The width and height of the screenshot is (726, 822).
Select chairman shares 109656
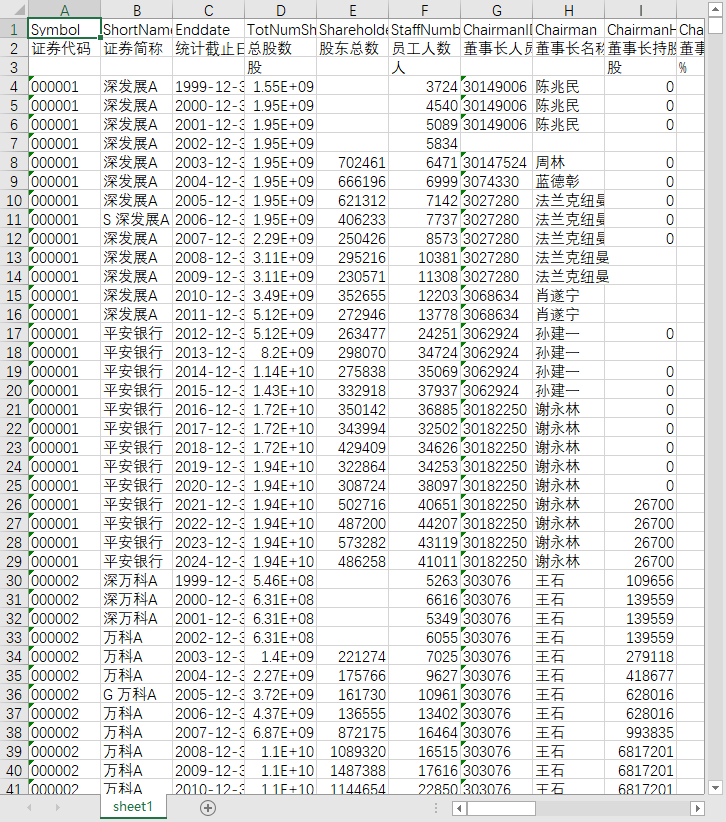click(641, 580)
